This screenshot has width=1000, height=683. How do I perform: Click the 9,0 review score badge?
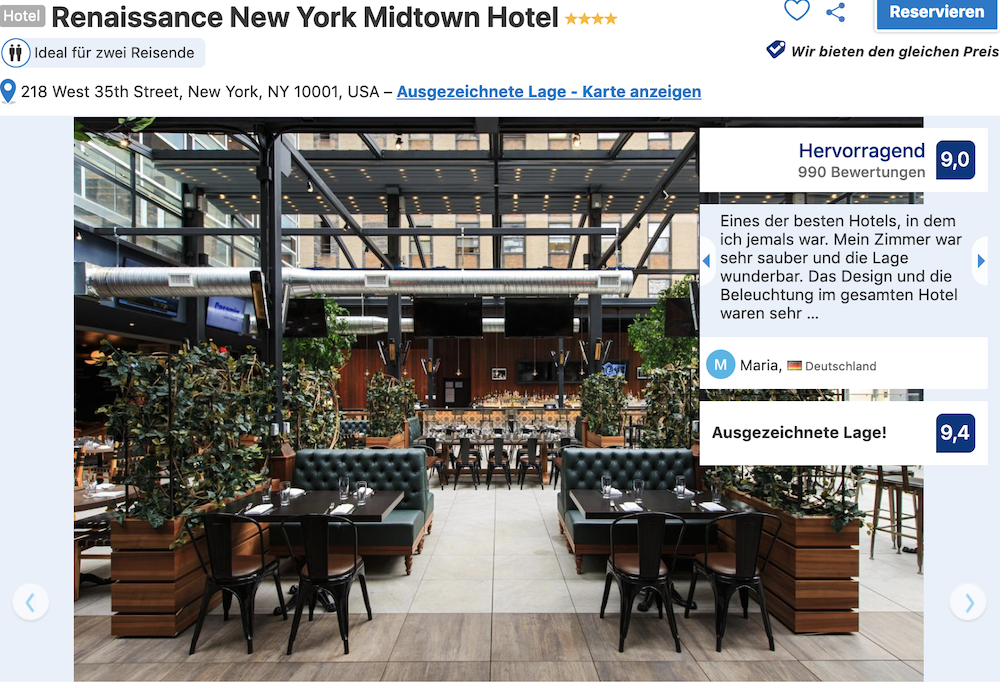(x=955, y=159)
